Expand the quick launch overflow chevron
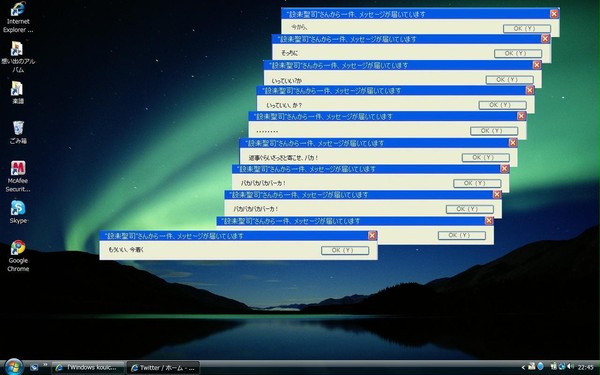The width and height of the screenshot is (600, 375). [x=45, y=365]
